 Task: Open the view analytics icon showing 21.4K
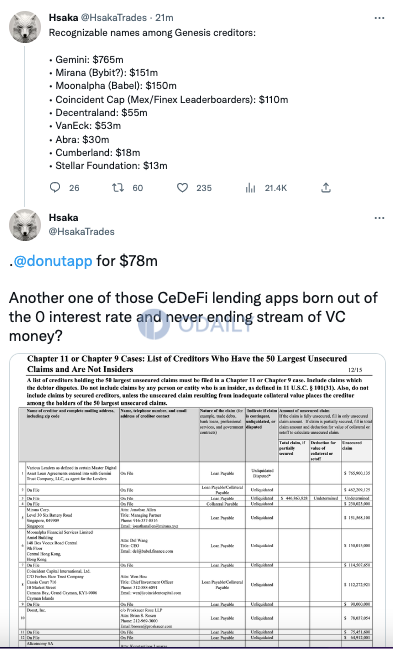click(250, 188)
